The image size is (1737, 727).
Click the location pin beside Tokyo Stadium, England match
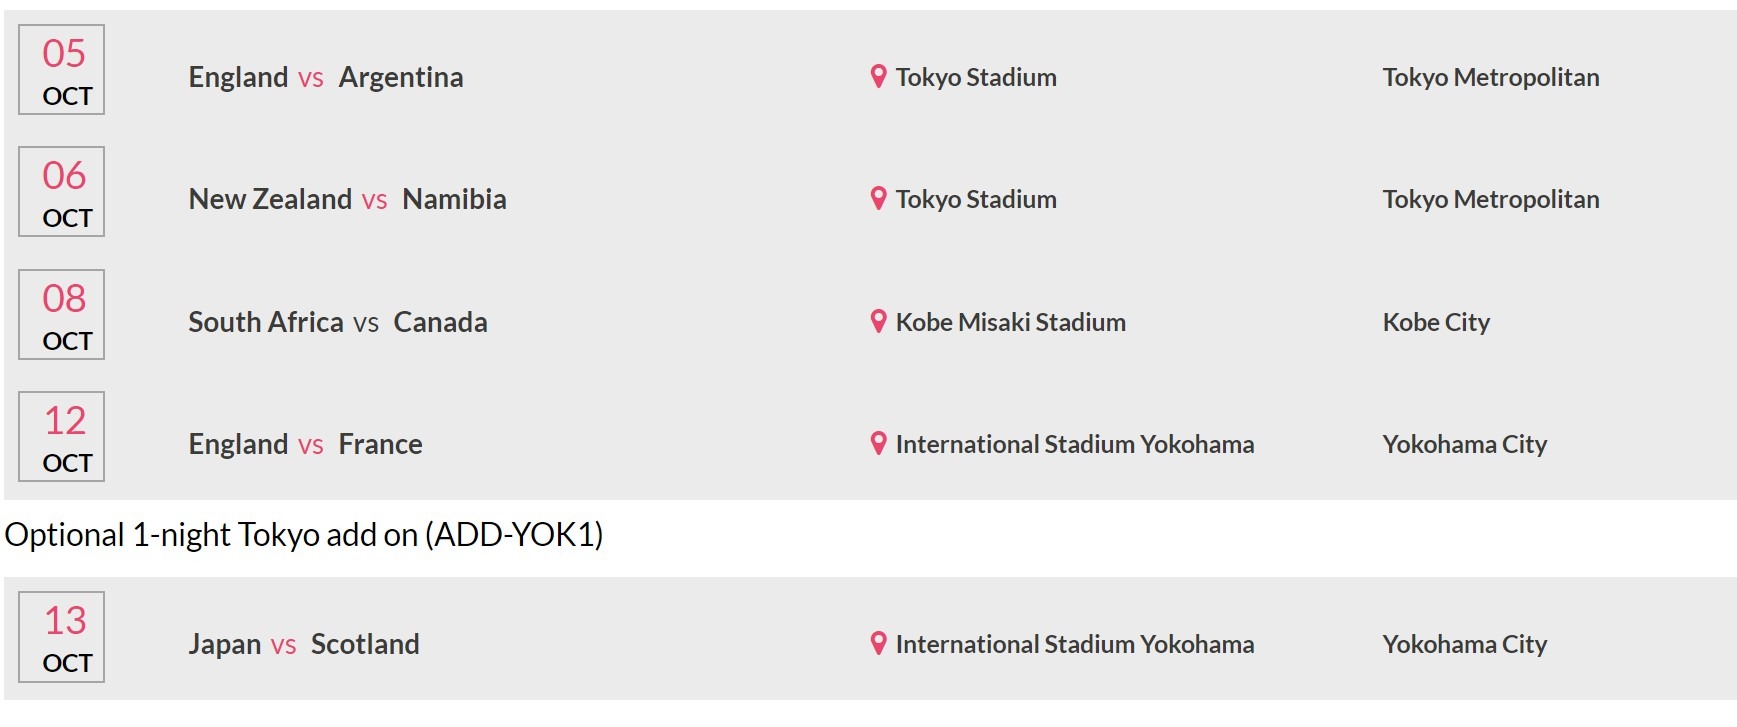click(x=878, y=76)
